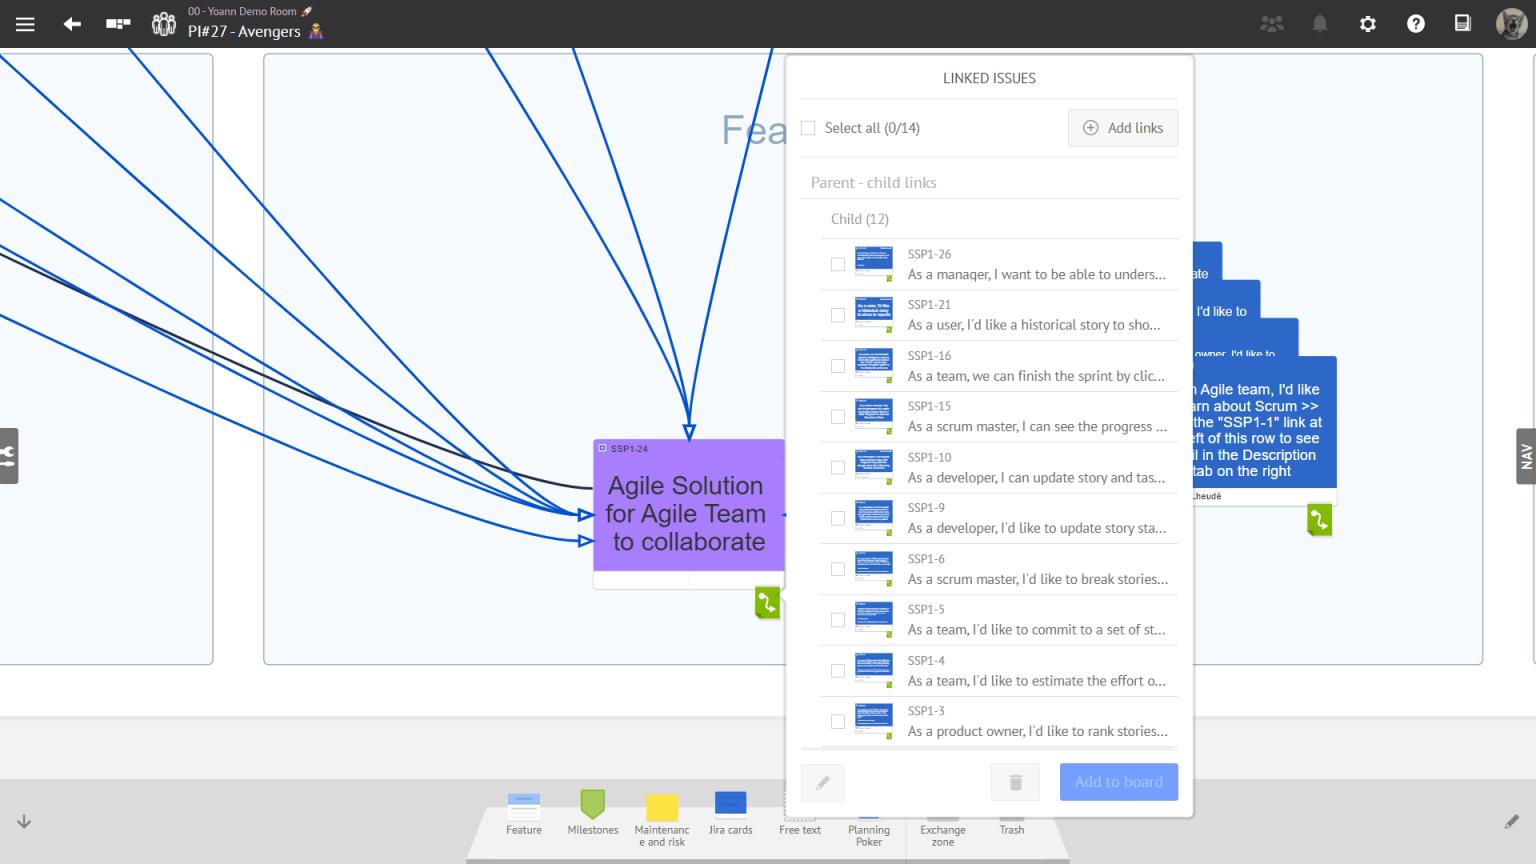Collapse the Child (12) section
The width and height of the screenshot is (1536, 864).
[x=860, y=219]
